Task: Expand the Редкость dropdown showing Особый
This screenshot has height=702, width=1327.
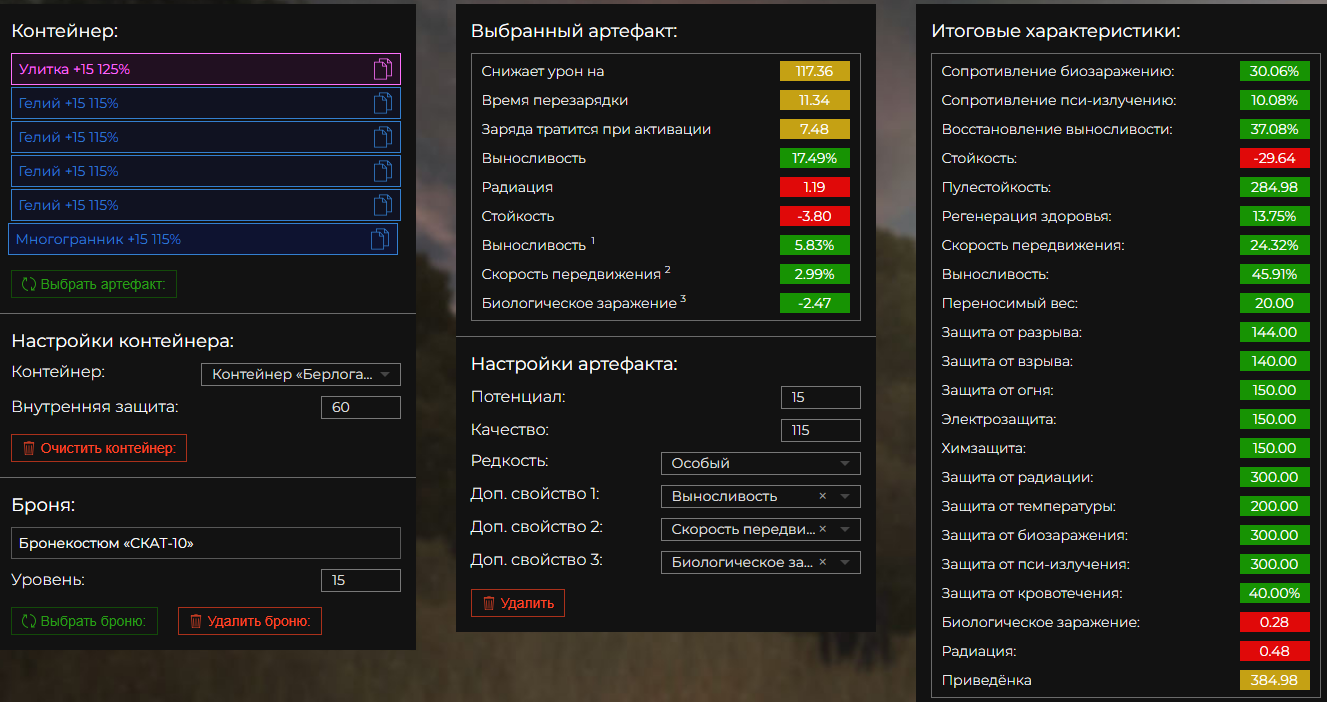Action: click(760, 463)
